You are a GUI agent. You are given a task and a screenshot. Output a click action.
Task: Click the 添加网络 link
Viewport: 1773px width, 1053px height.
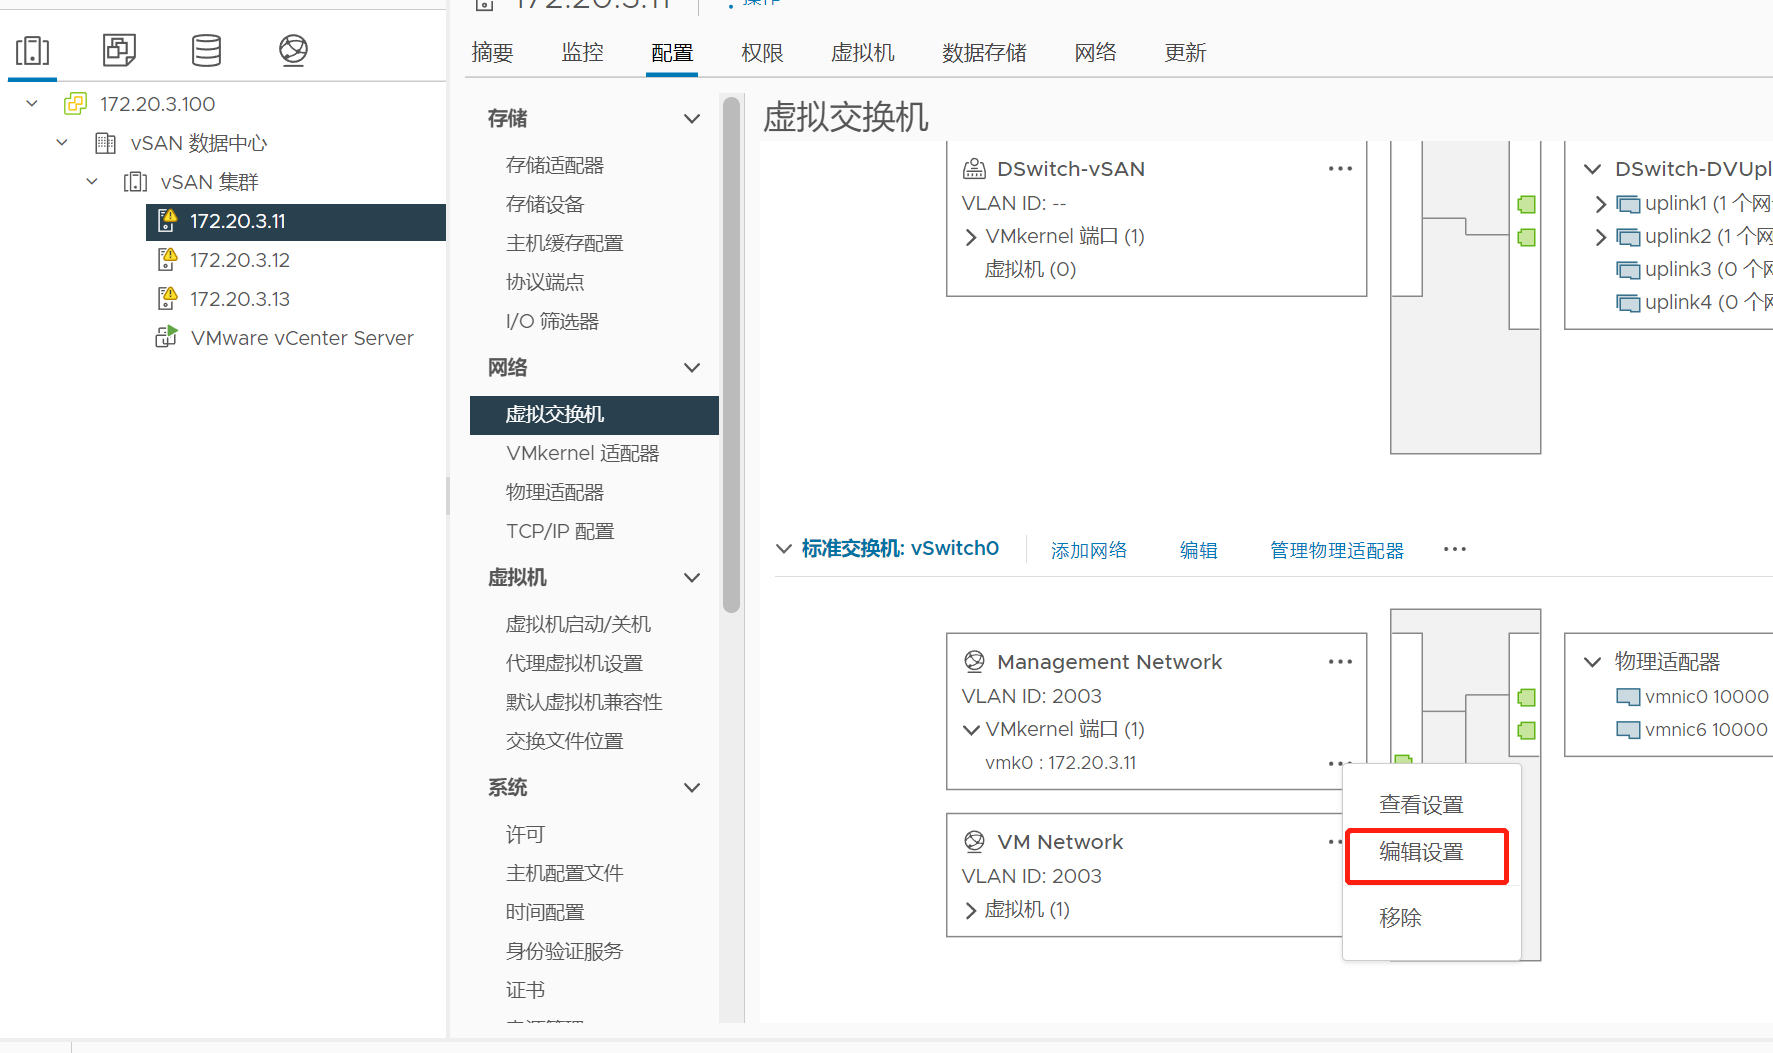[x=1089, y=550]
